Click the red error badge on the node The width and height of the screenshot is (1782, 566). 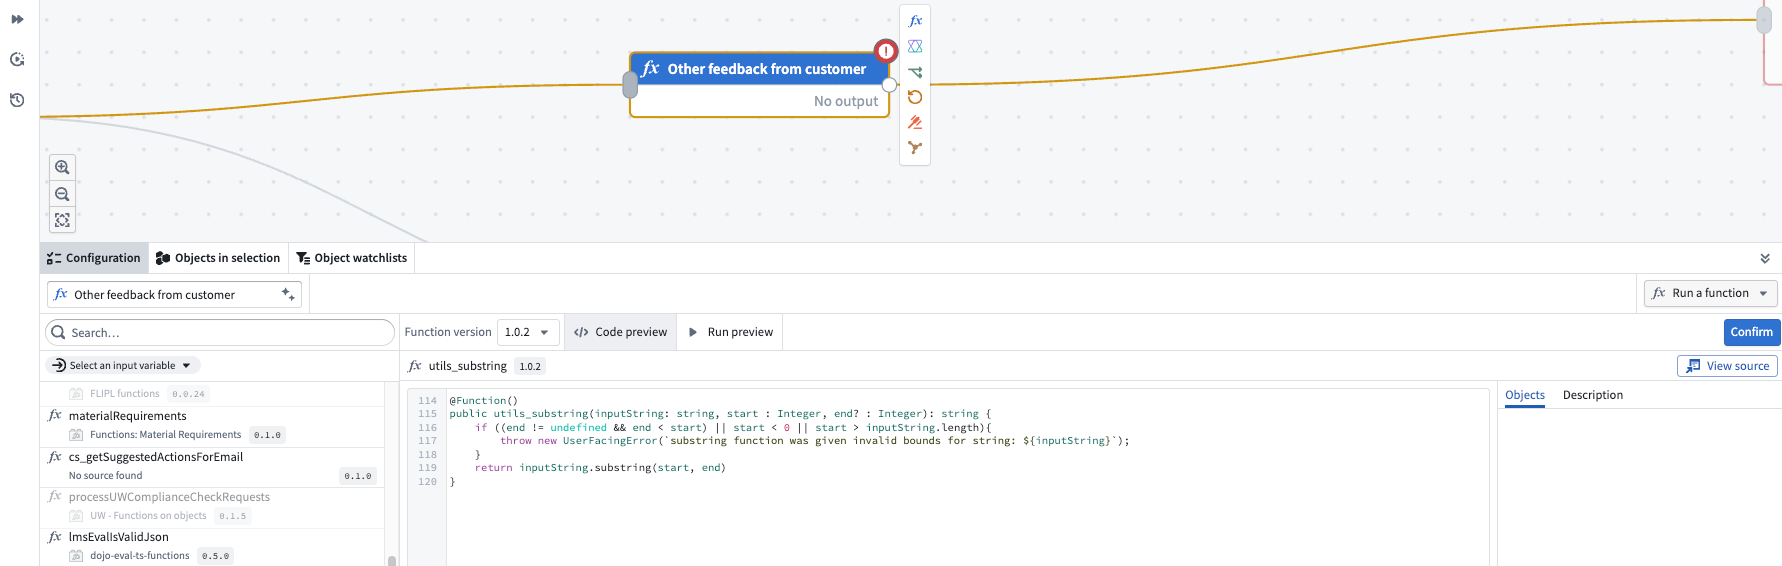pos(886,51)
